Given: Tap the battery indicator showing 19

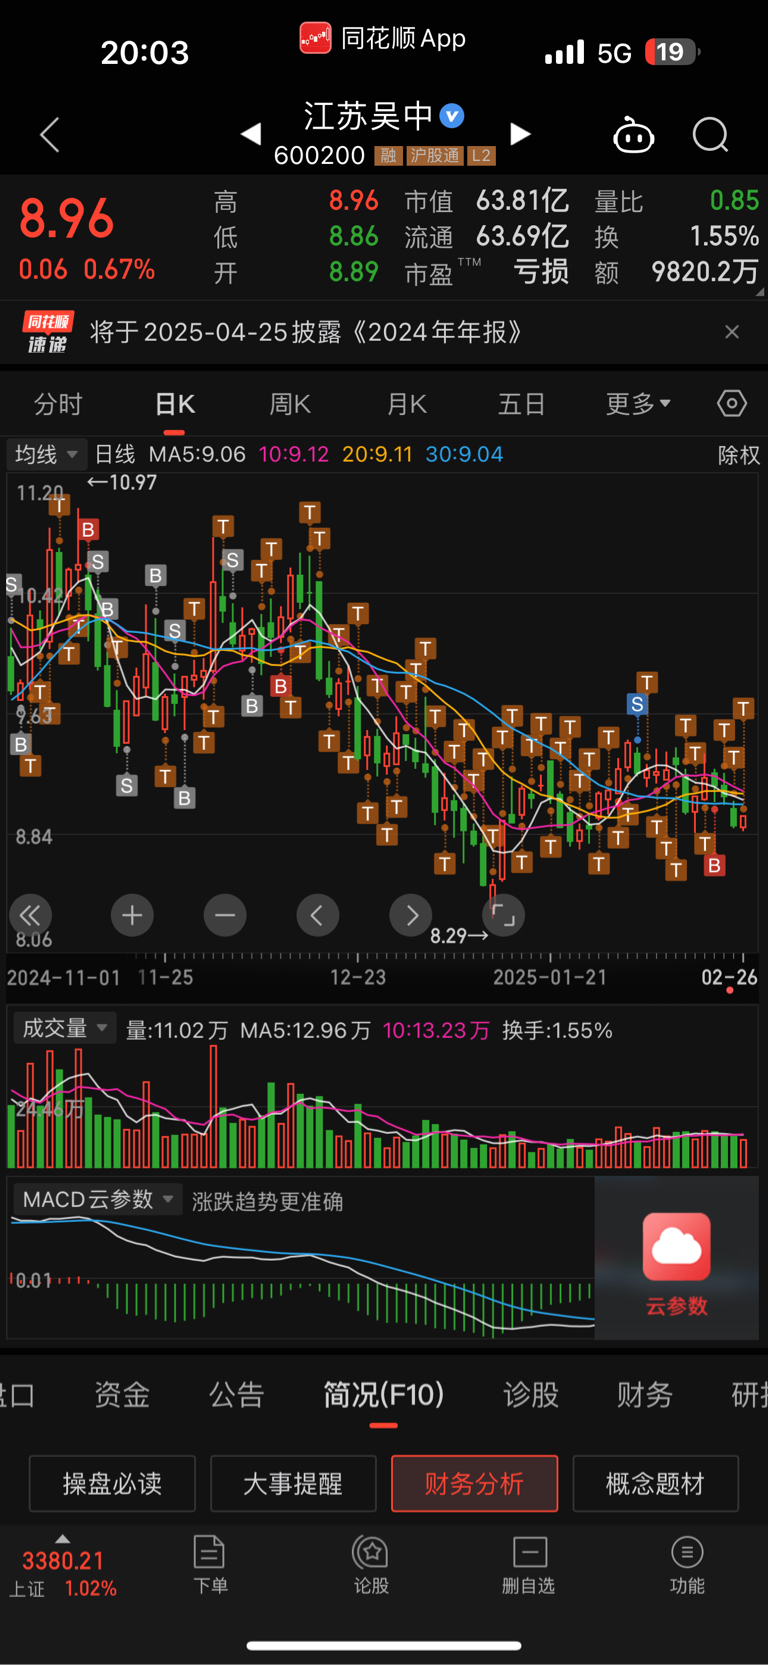Looking at the screenshot, I should click(x=673, y=52).
